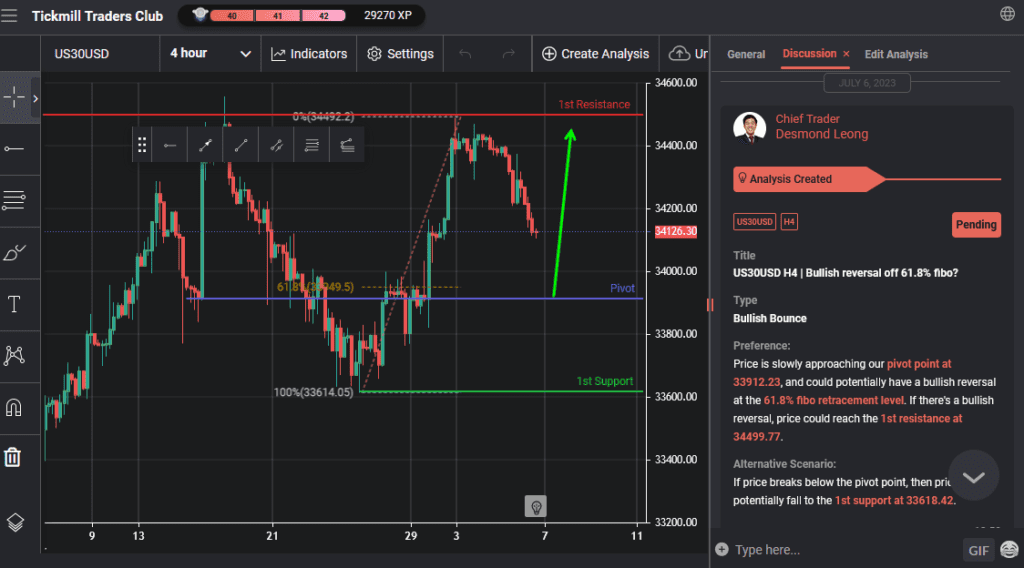Open the Fibonacci lines tool group
This screenshot has width=1024, height=568.
[14, 201]
